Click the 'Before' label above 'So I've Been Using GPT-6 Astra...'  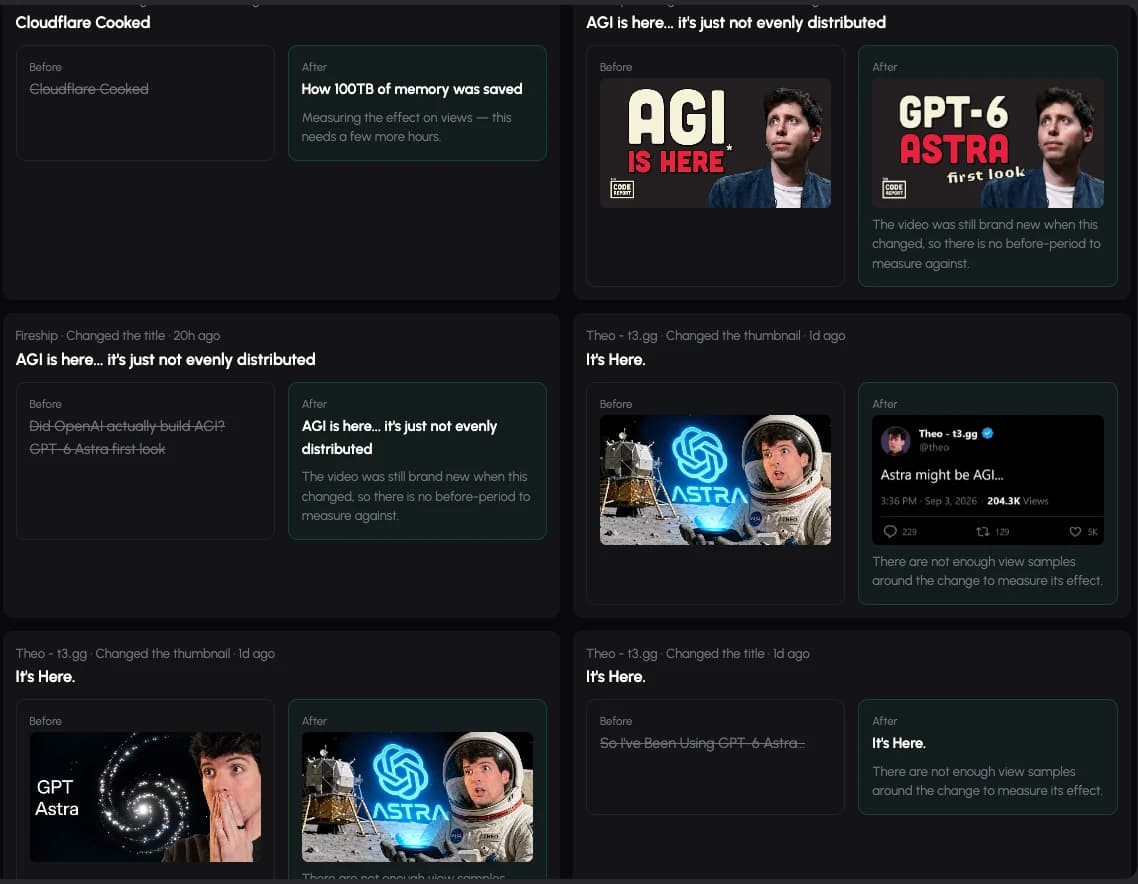[615, 721]
